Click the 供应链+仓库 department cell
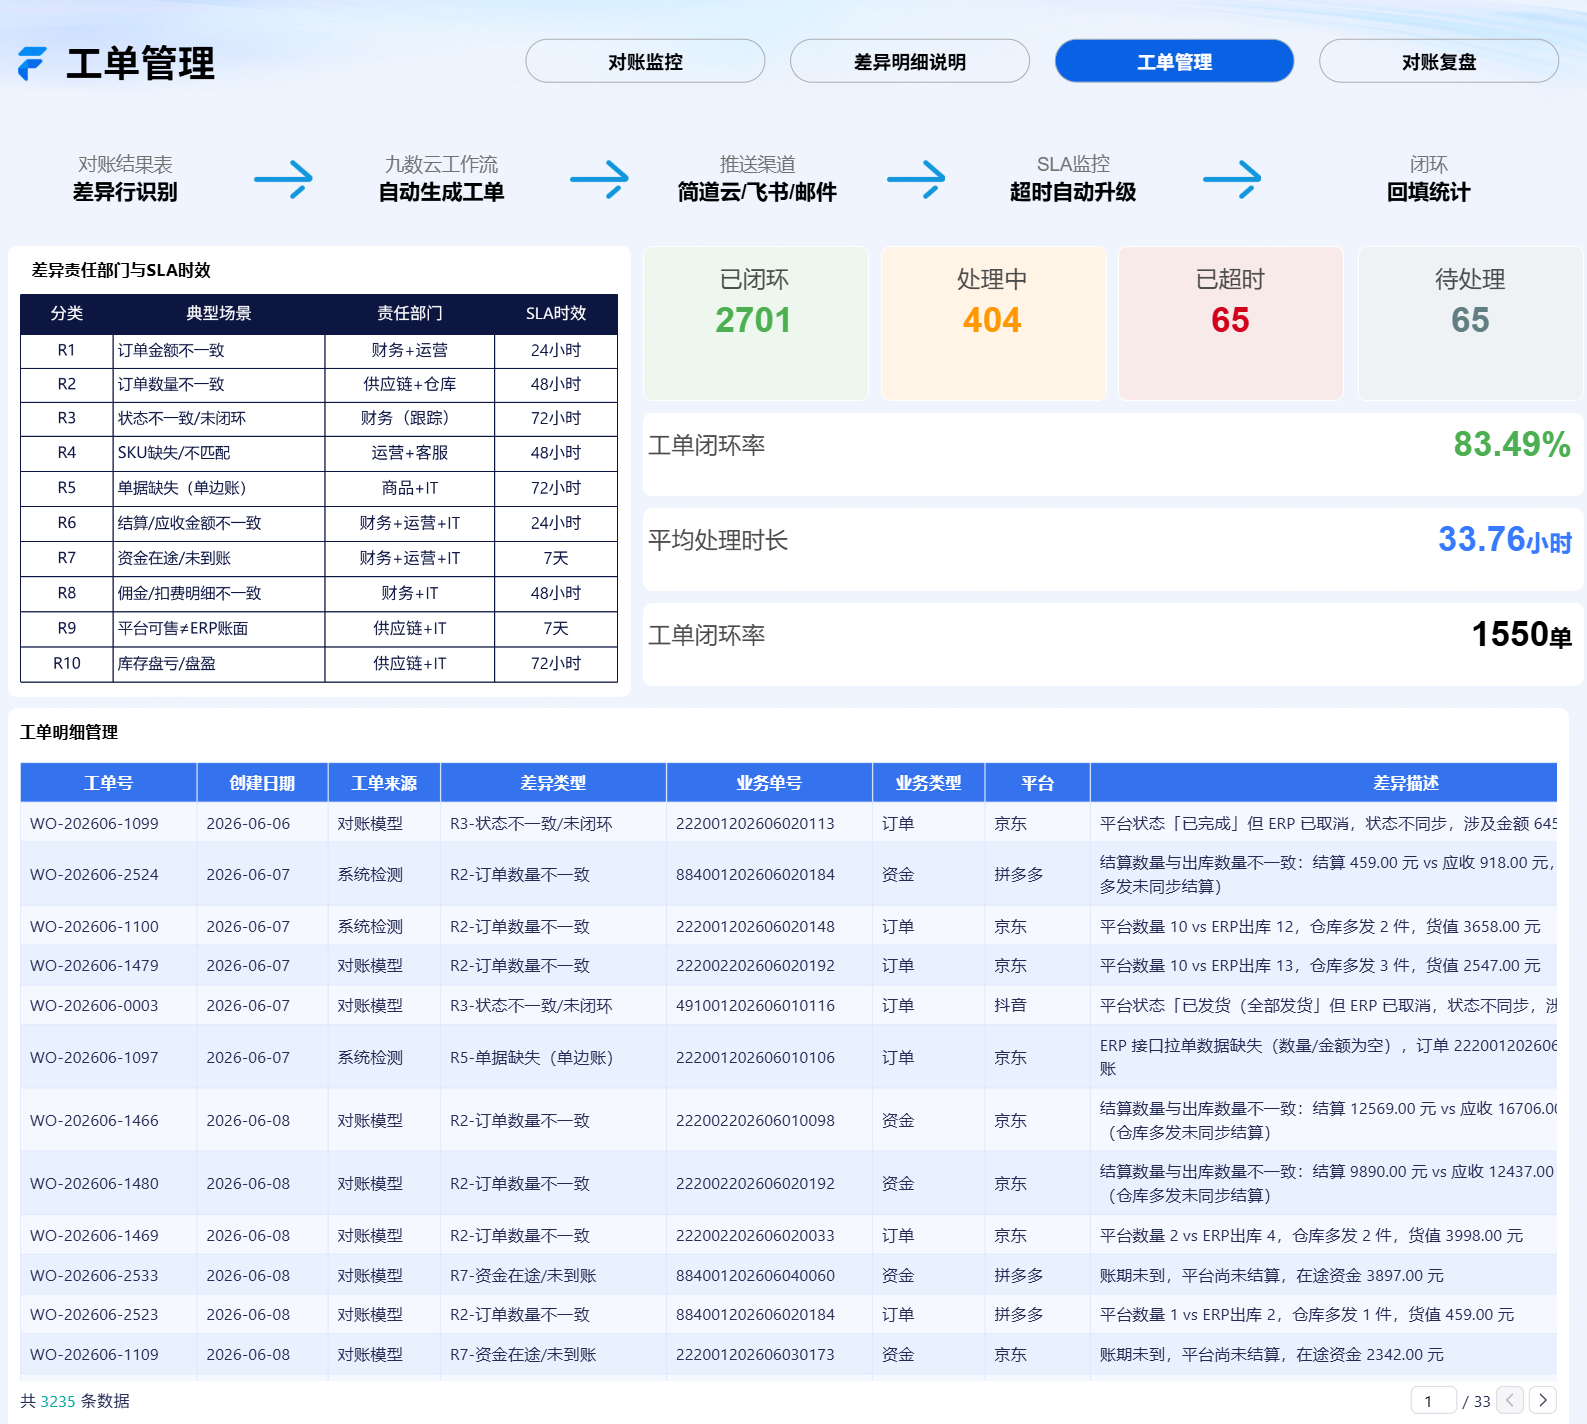This screenshot has width=1587, height=1424. [410, 384]
